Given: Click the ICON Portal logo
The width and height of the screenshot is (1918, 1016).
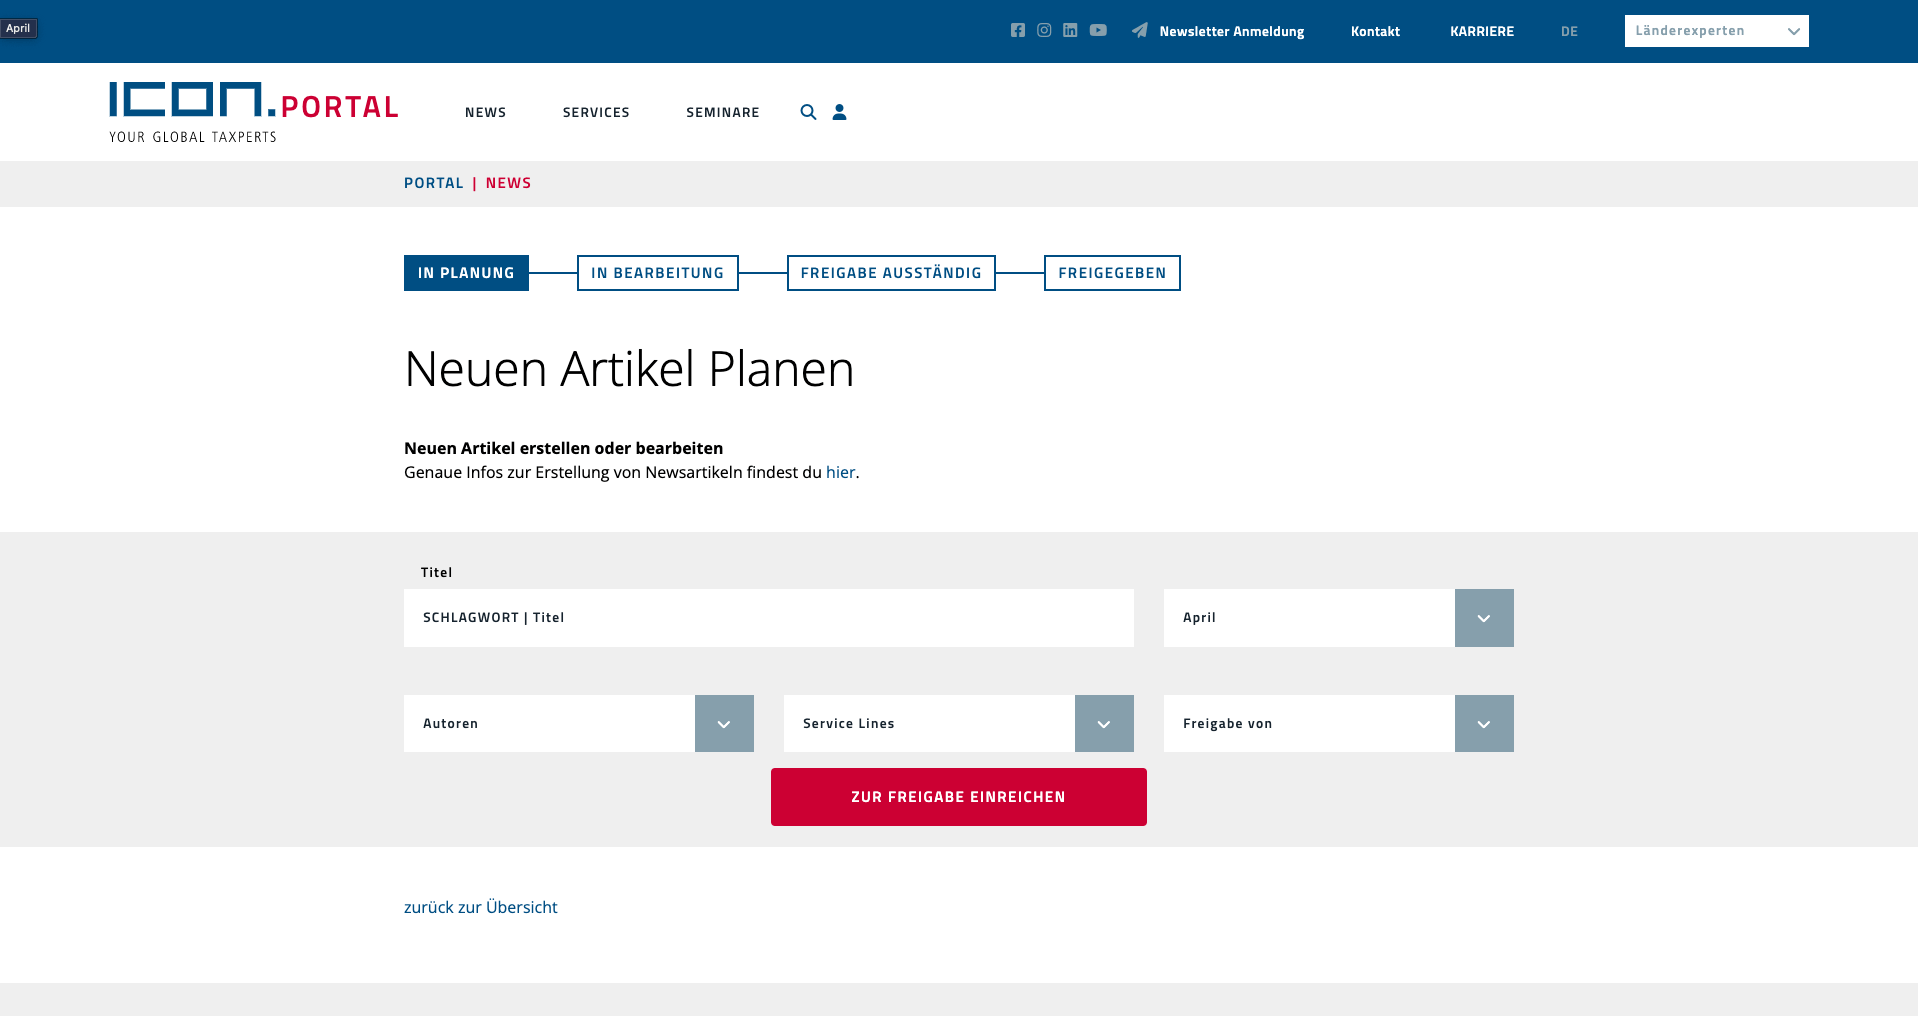Looking at the screenshot, I should tap(254, 112).
